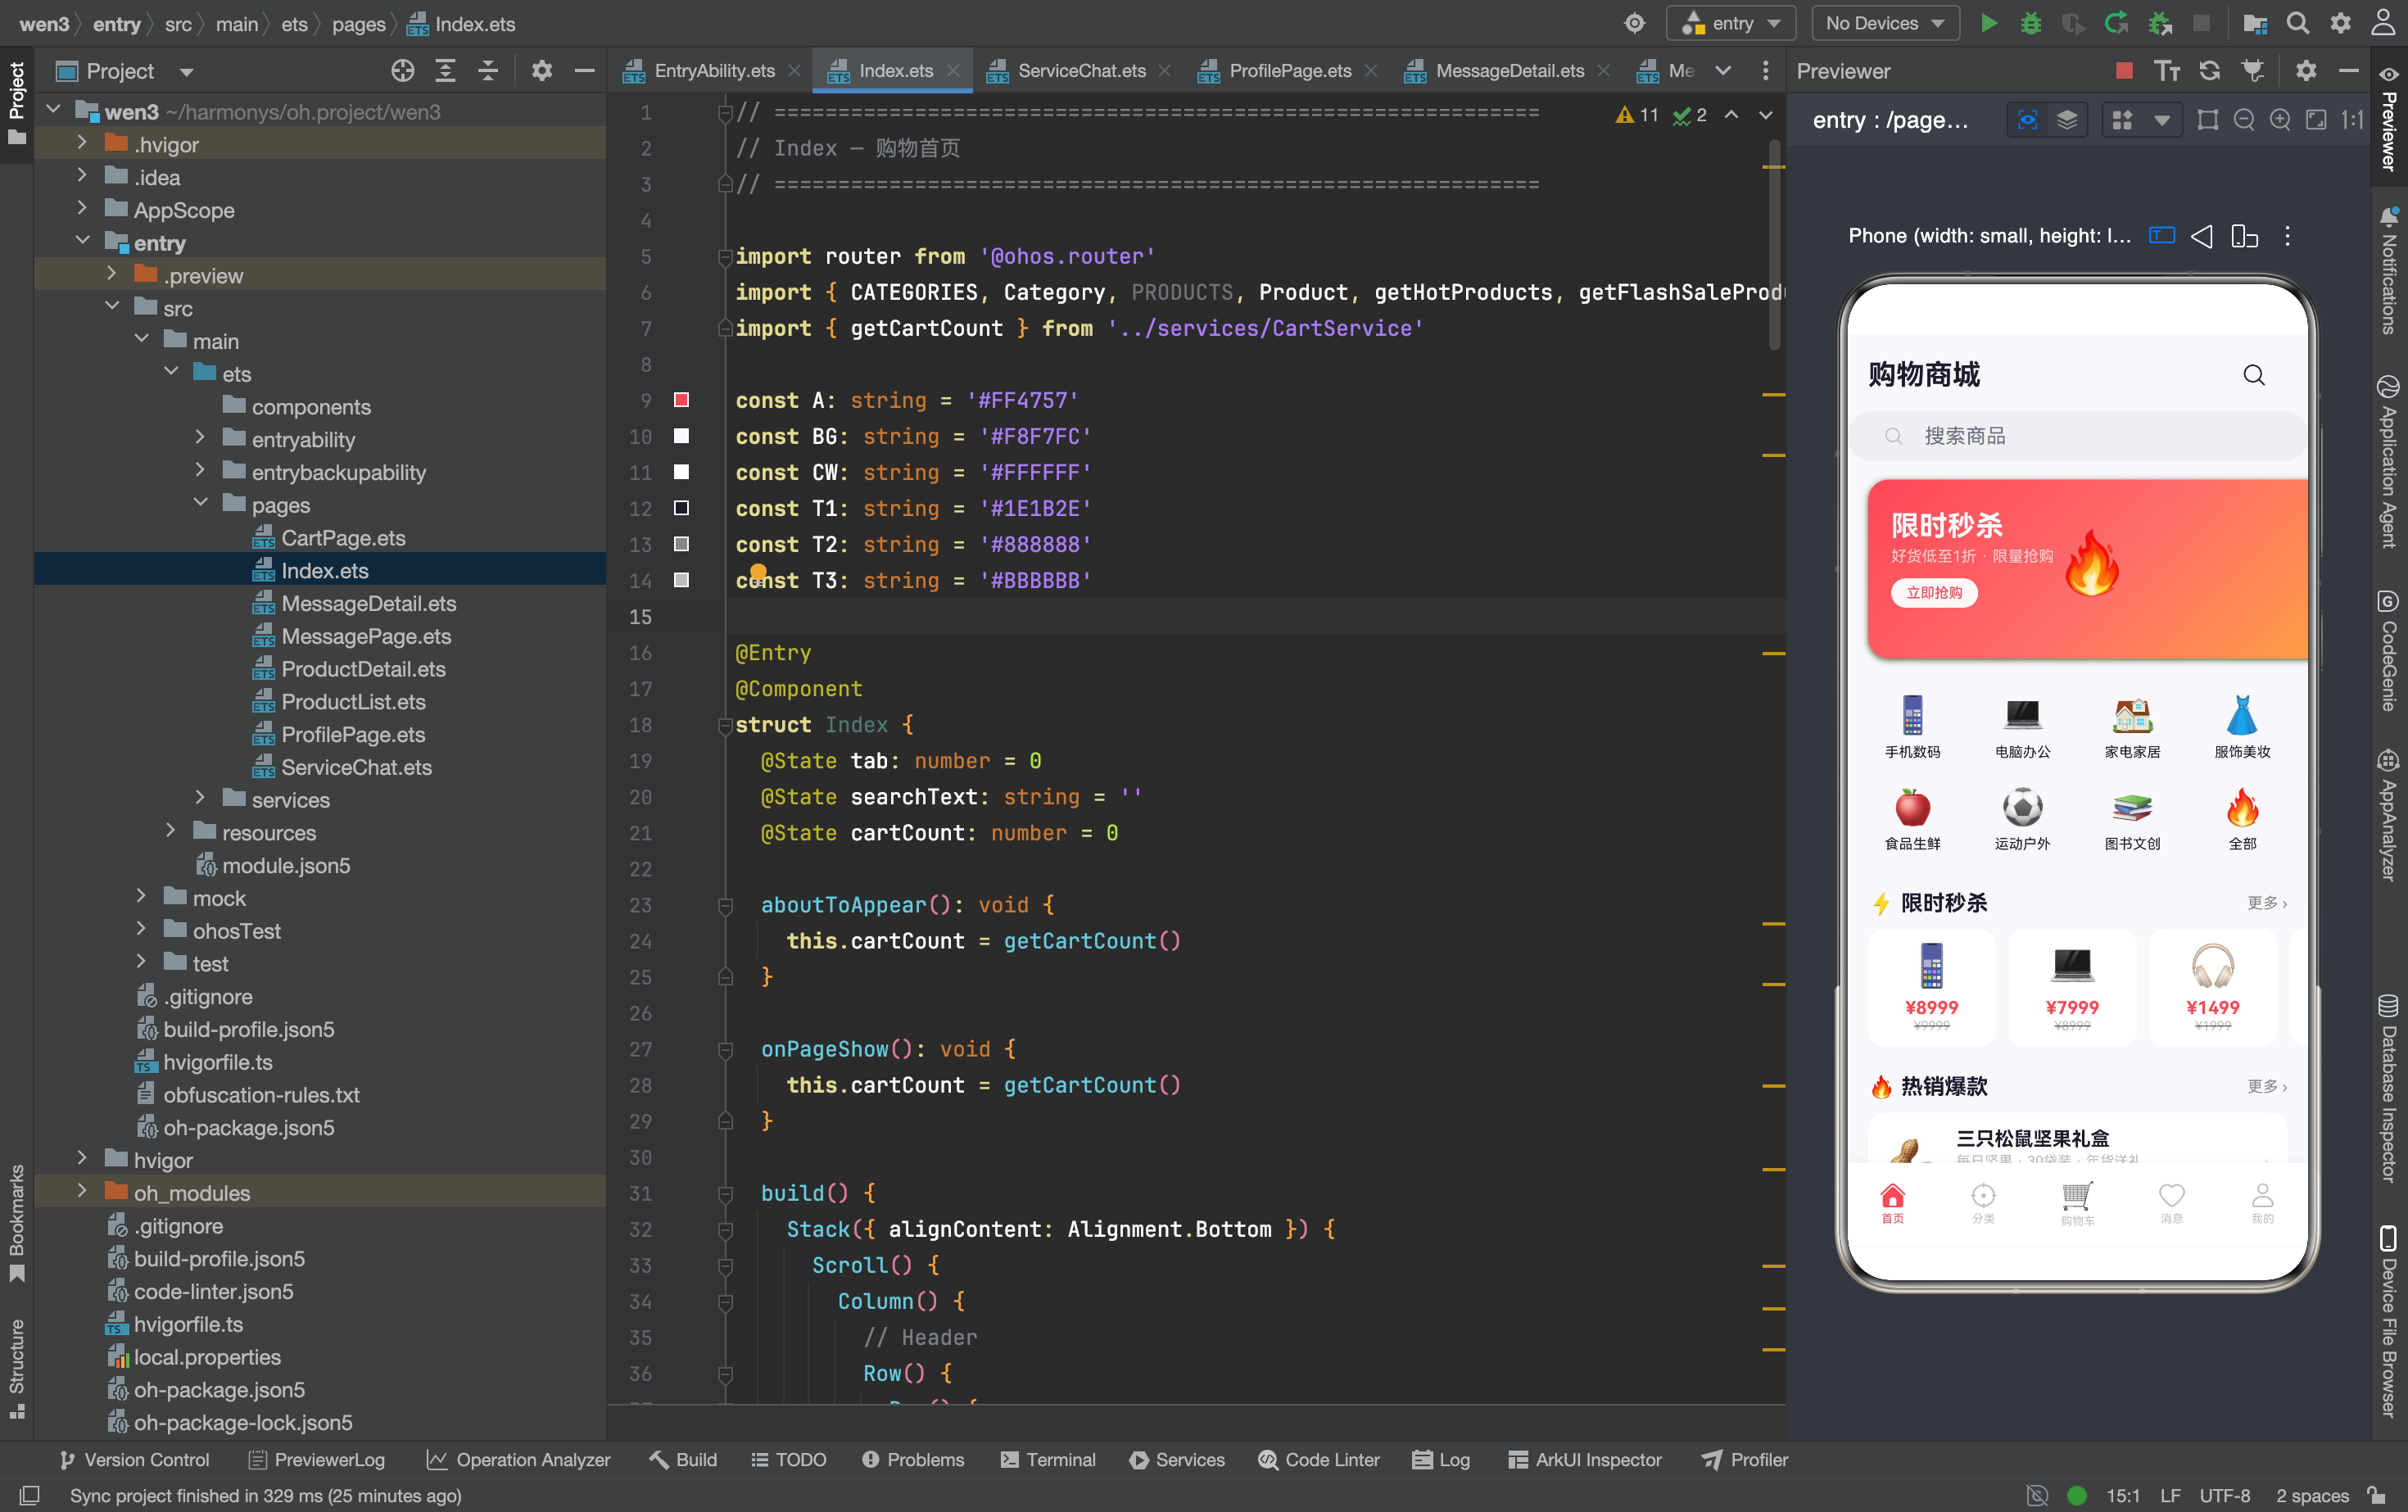Zoom in in the Previewer
The image size is (2408, 1512).
(x=2280, y=120)
